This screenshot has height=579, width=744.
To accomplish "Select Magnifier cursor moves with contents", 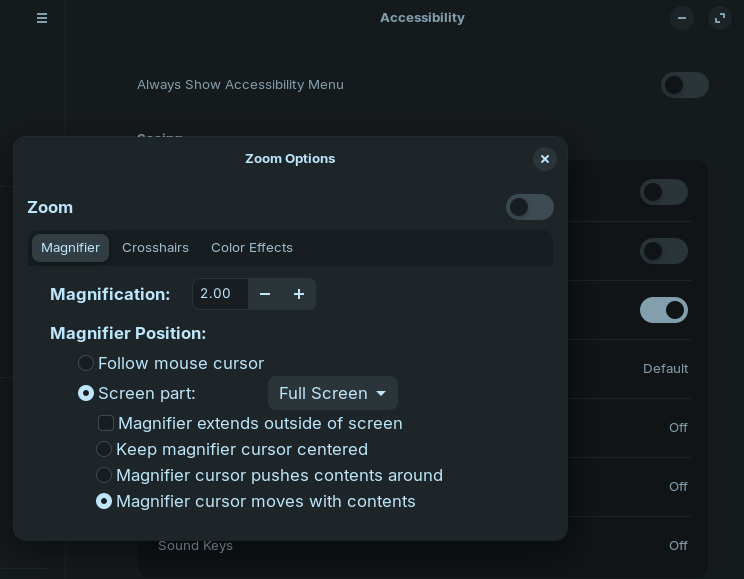I will [104, 501].
